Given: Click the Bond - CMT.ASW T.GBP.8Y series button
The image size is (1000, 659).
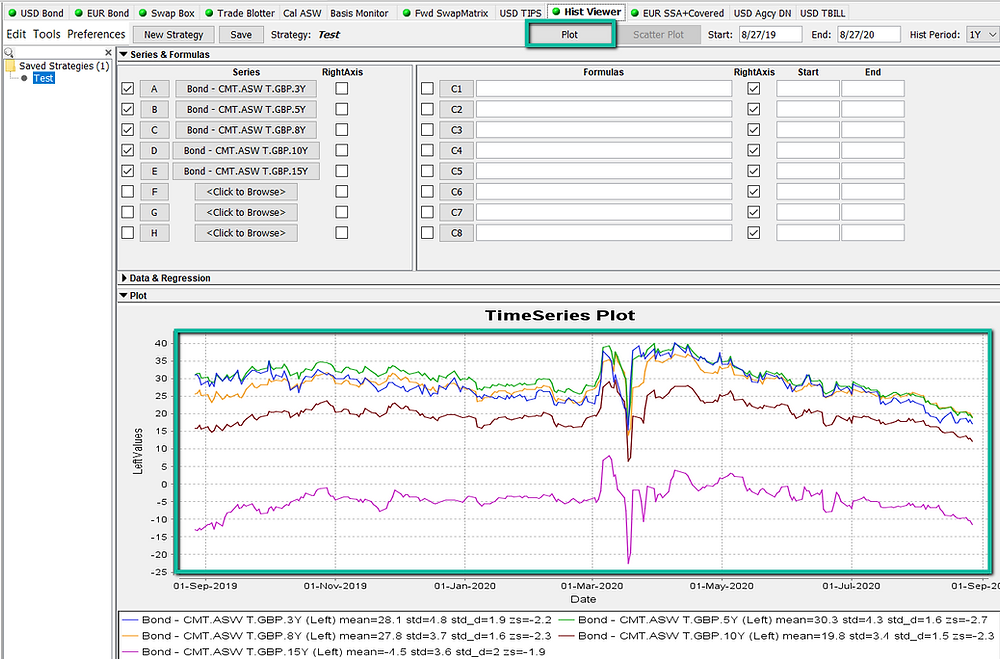Looking at the screenshot, I should pyautogui.click(x=246, y=130).
